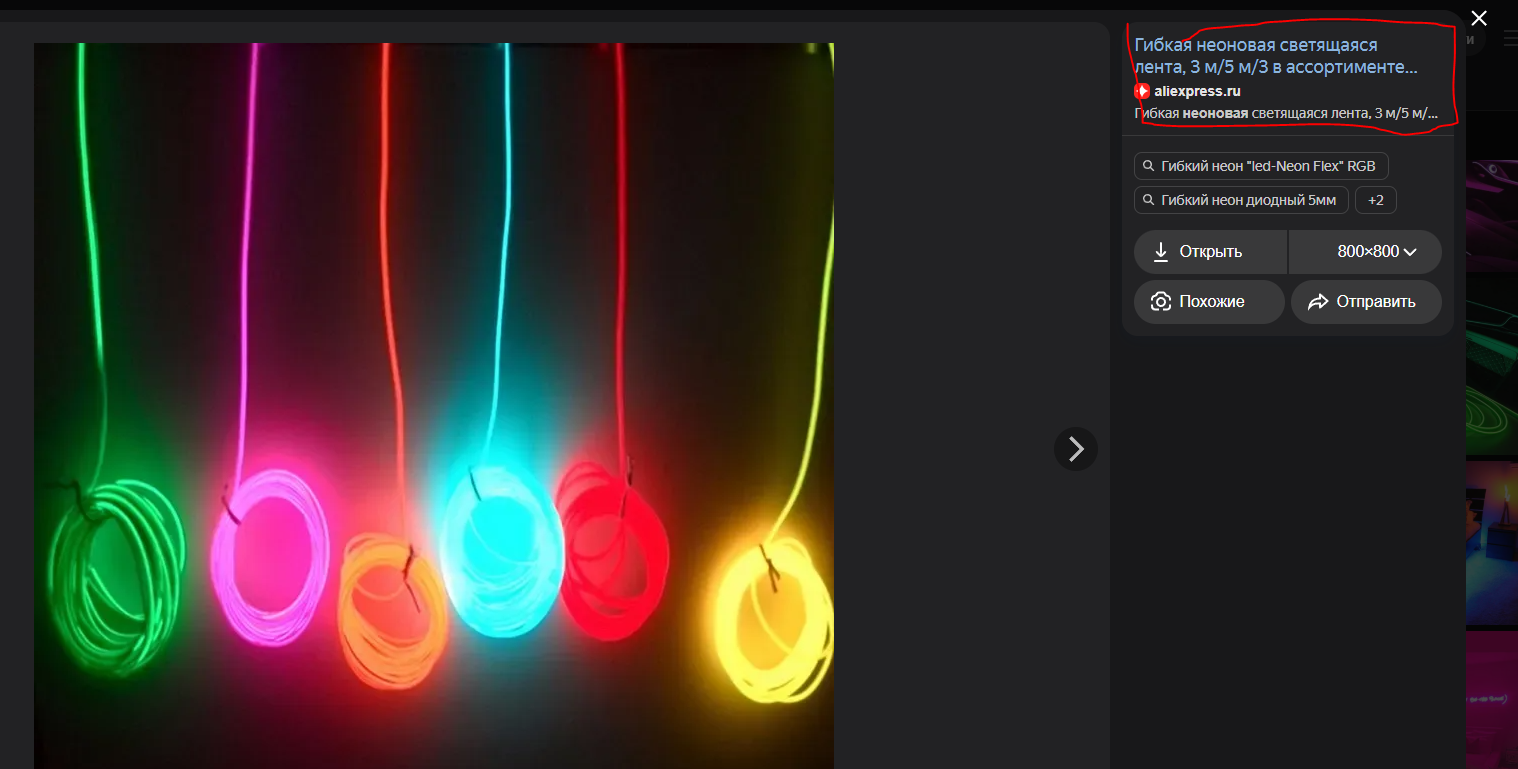This screenshot has height=769, width=1518.
Task: Click the download icon next to Открыть
Action: click(1161, 252)
